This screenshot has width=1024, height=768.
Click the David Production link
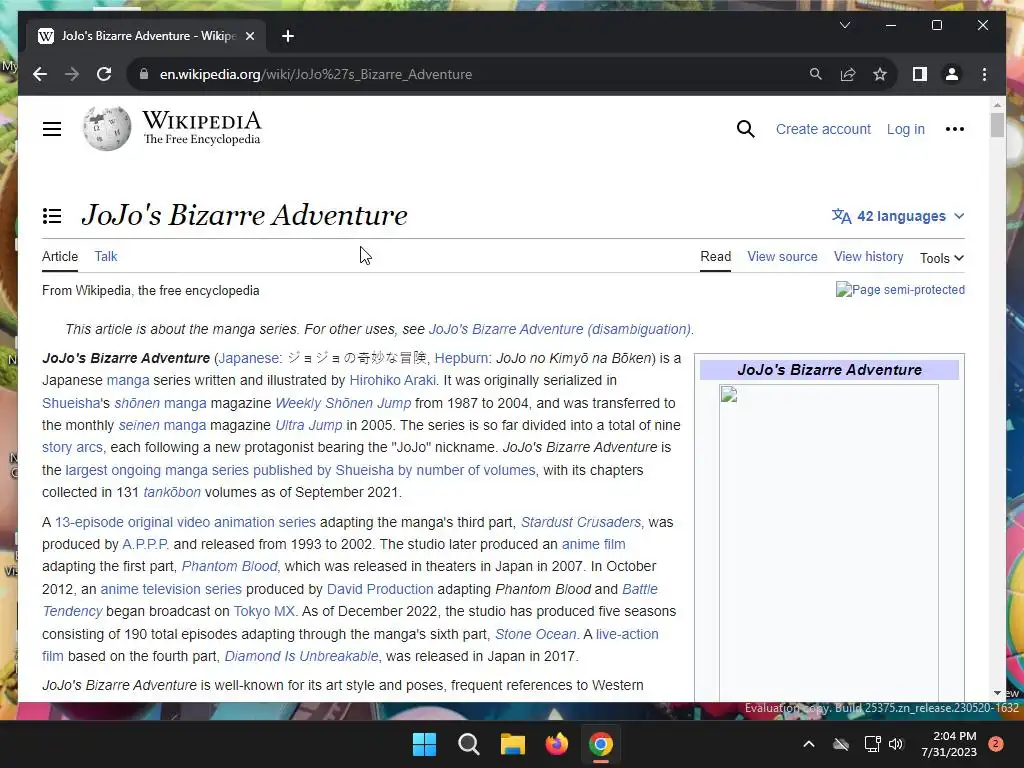(x=380, y=589)
